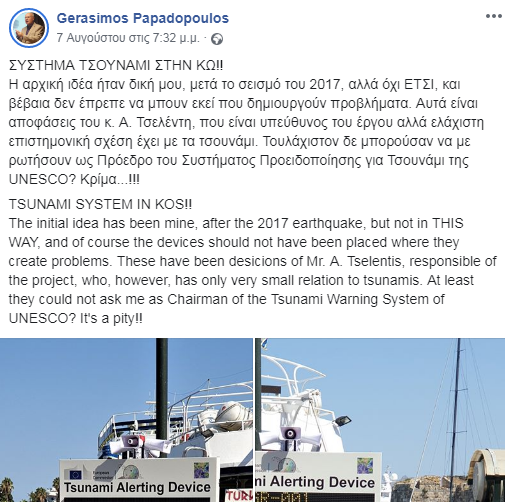The image size is (505, 502).
Task: Click the English heading TSUNAMI SYSTEM IN KOS
Action: coord(100,204)
